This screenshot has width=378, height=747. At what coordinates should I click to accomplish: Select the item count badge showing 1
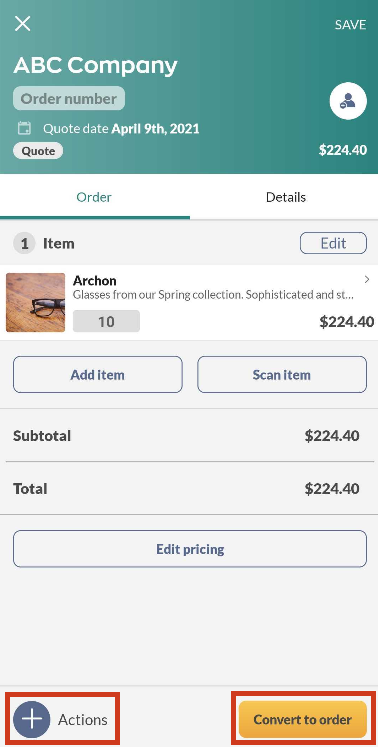tap(24, 244)
